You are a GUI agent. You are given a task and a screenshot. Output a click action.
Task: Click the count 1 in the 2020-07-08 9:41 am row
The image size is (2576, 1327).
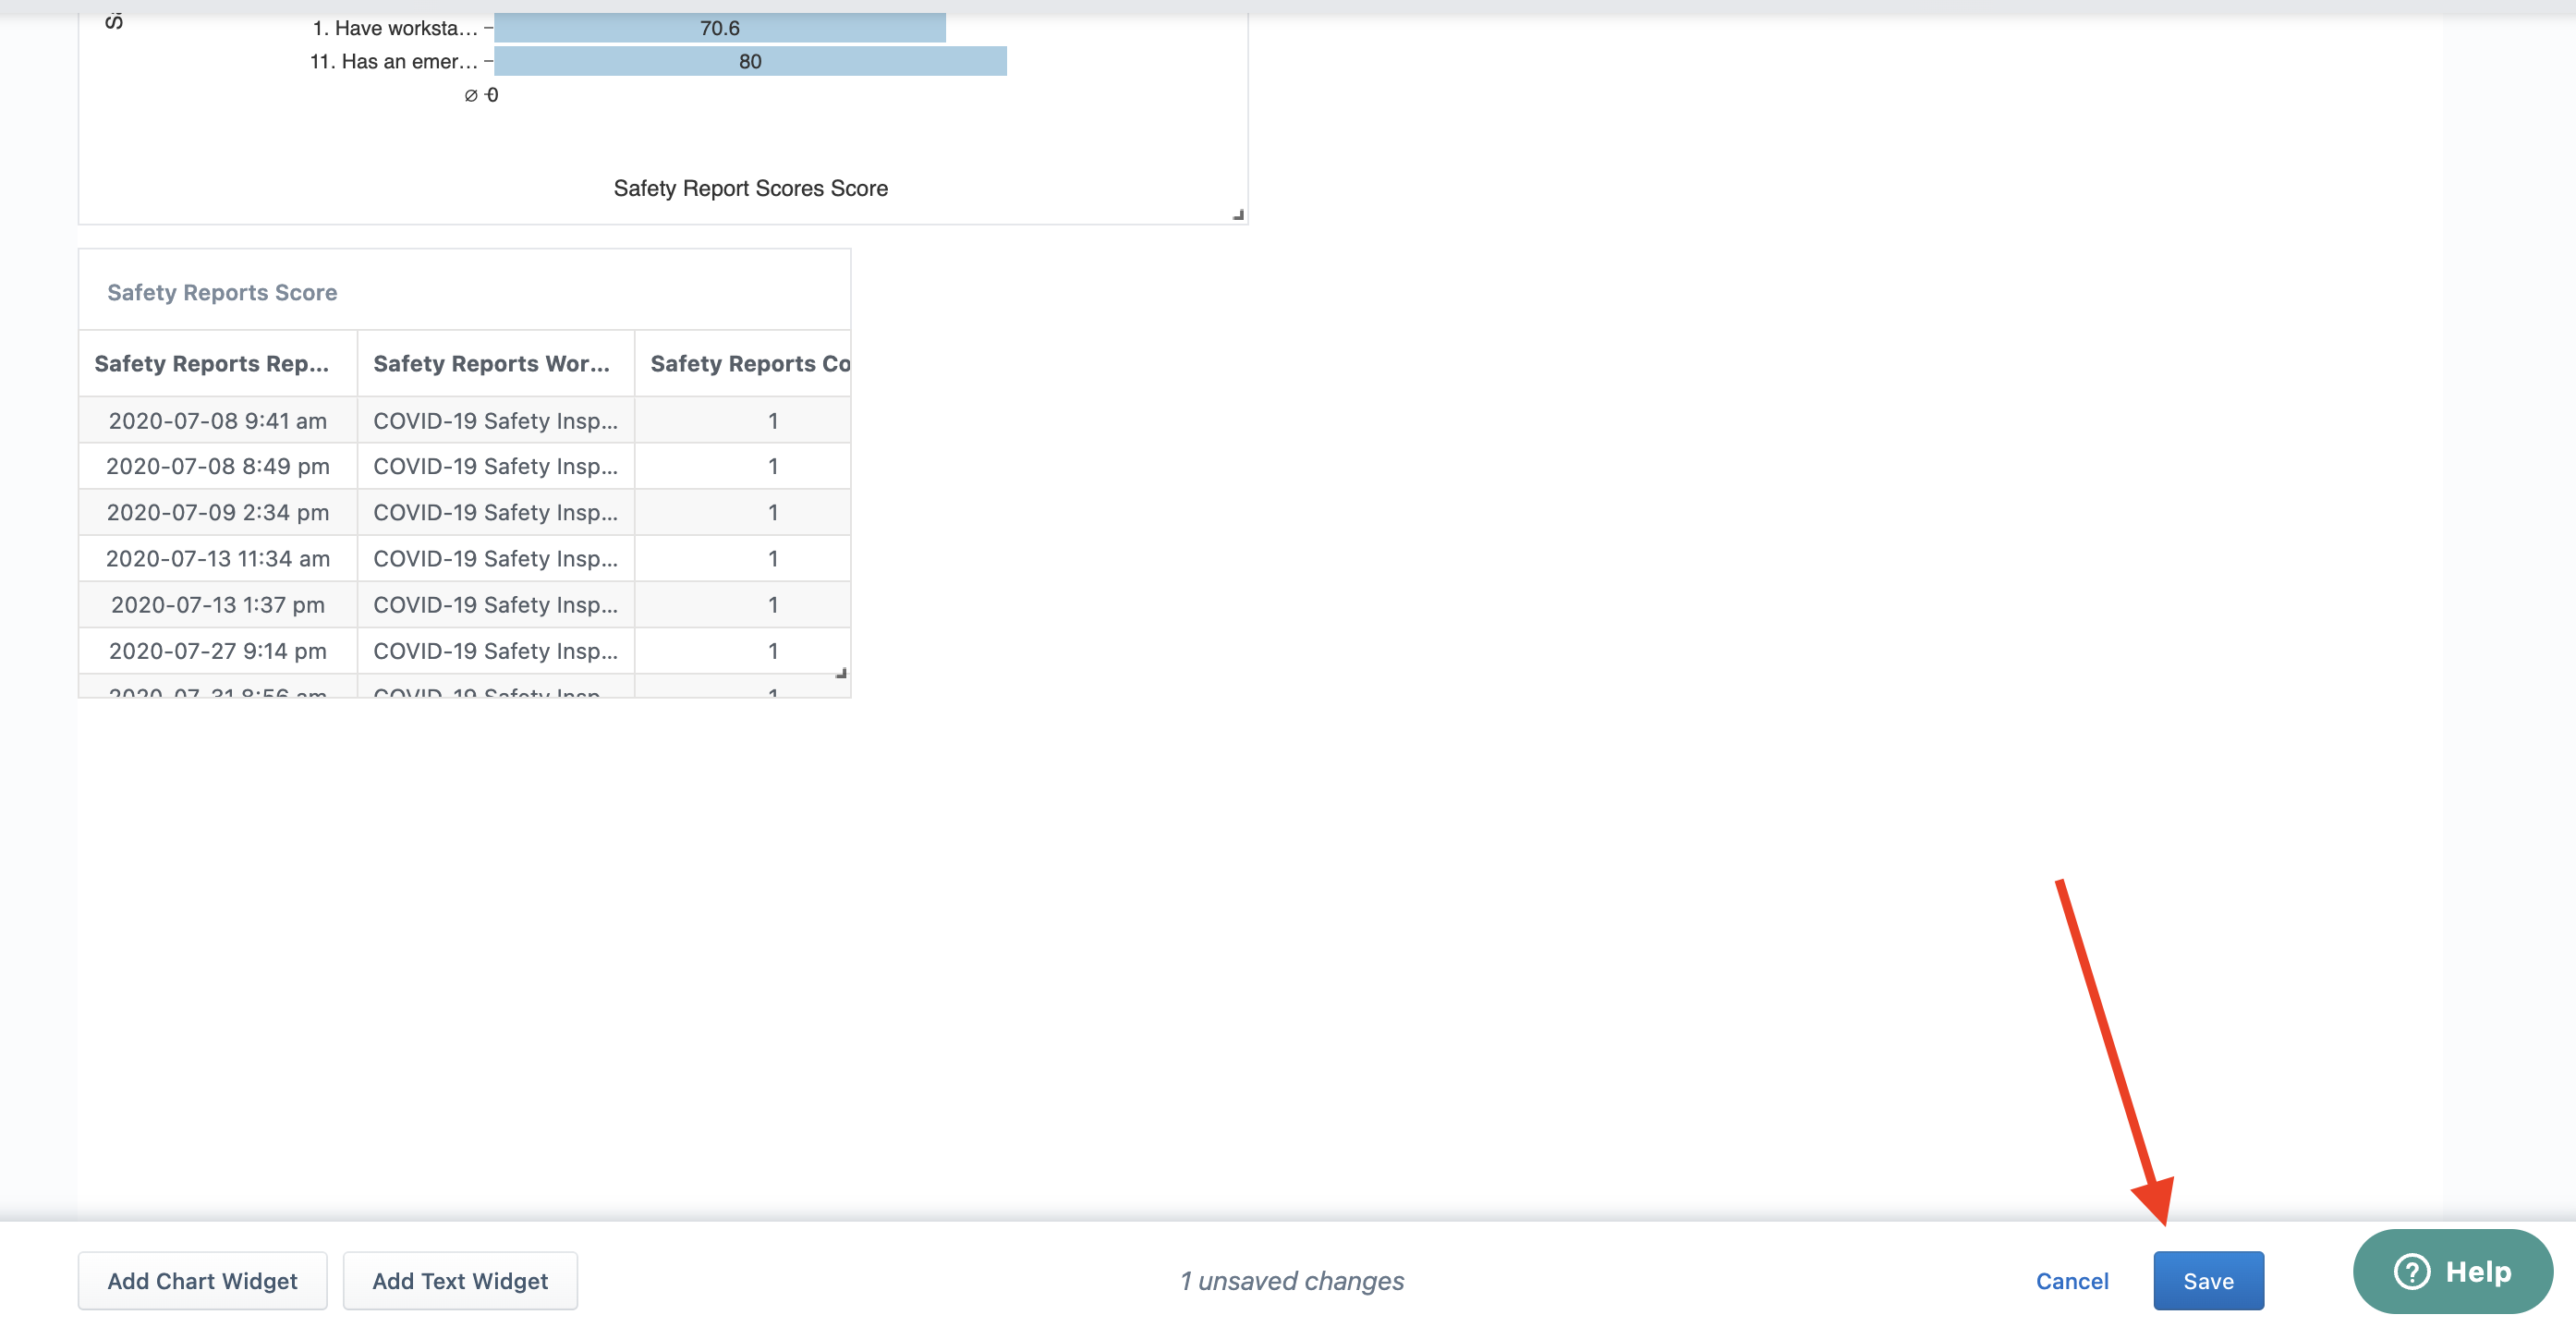pos(772,420)
